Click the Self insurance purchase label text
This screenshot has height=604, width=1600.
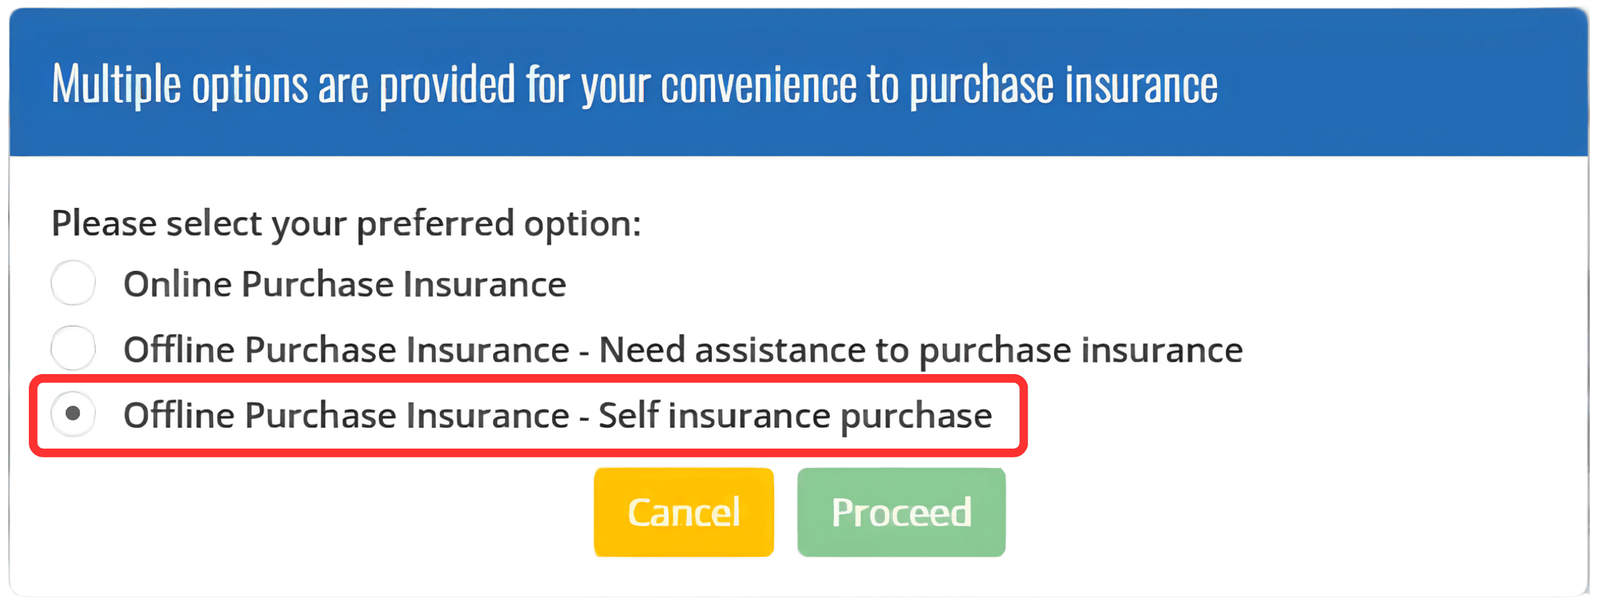pos(556,415)
